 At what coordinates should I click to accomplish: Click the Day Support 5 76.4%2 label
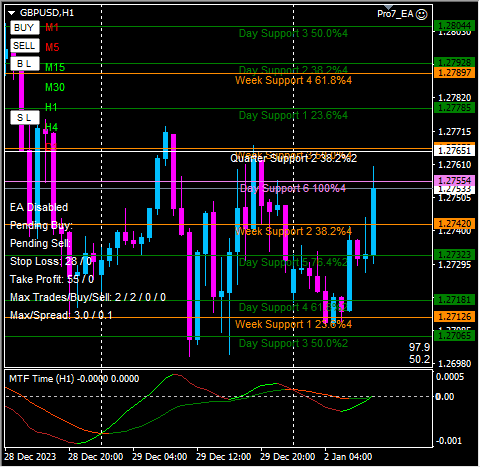click(293, 263)
